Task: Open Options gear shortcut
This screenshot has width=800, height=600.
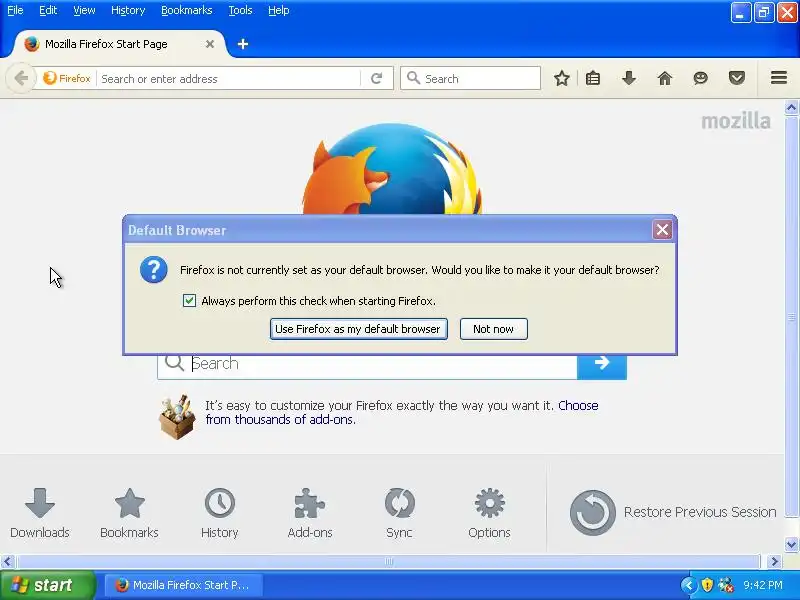Action: [x=489, y=513]
